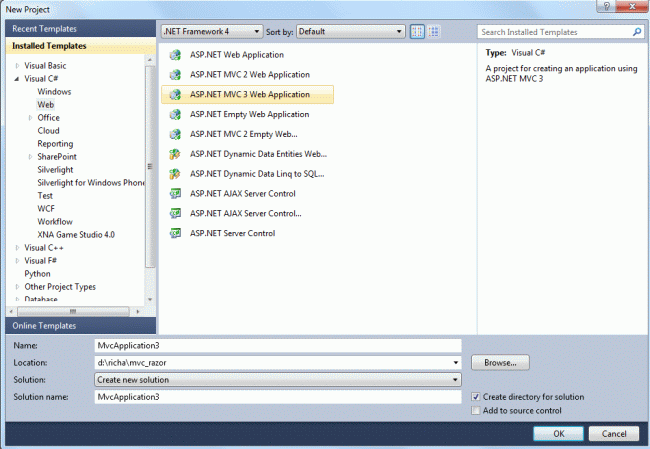Screen dimensions: 650x449
Task: Select ASP.NET Server Control template text
Action: [x=233, y=233]
